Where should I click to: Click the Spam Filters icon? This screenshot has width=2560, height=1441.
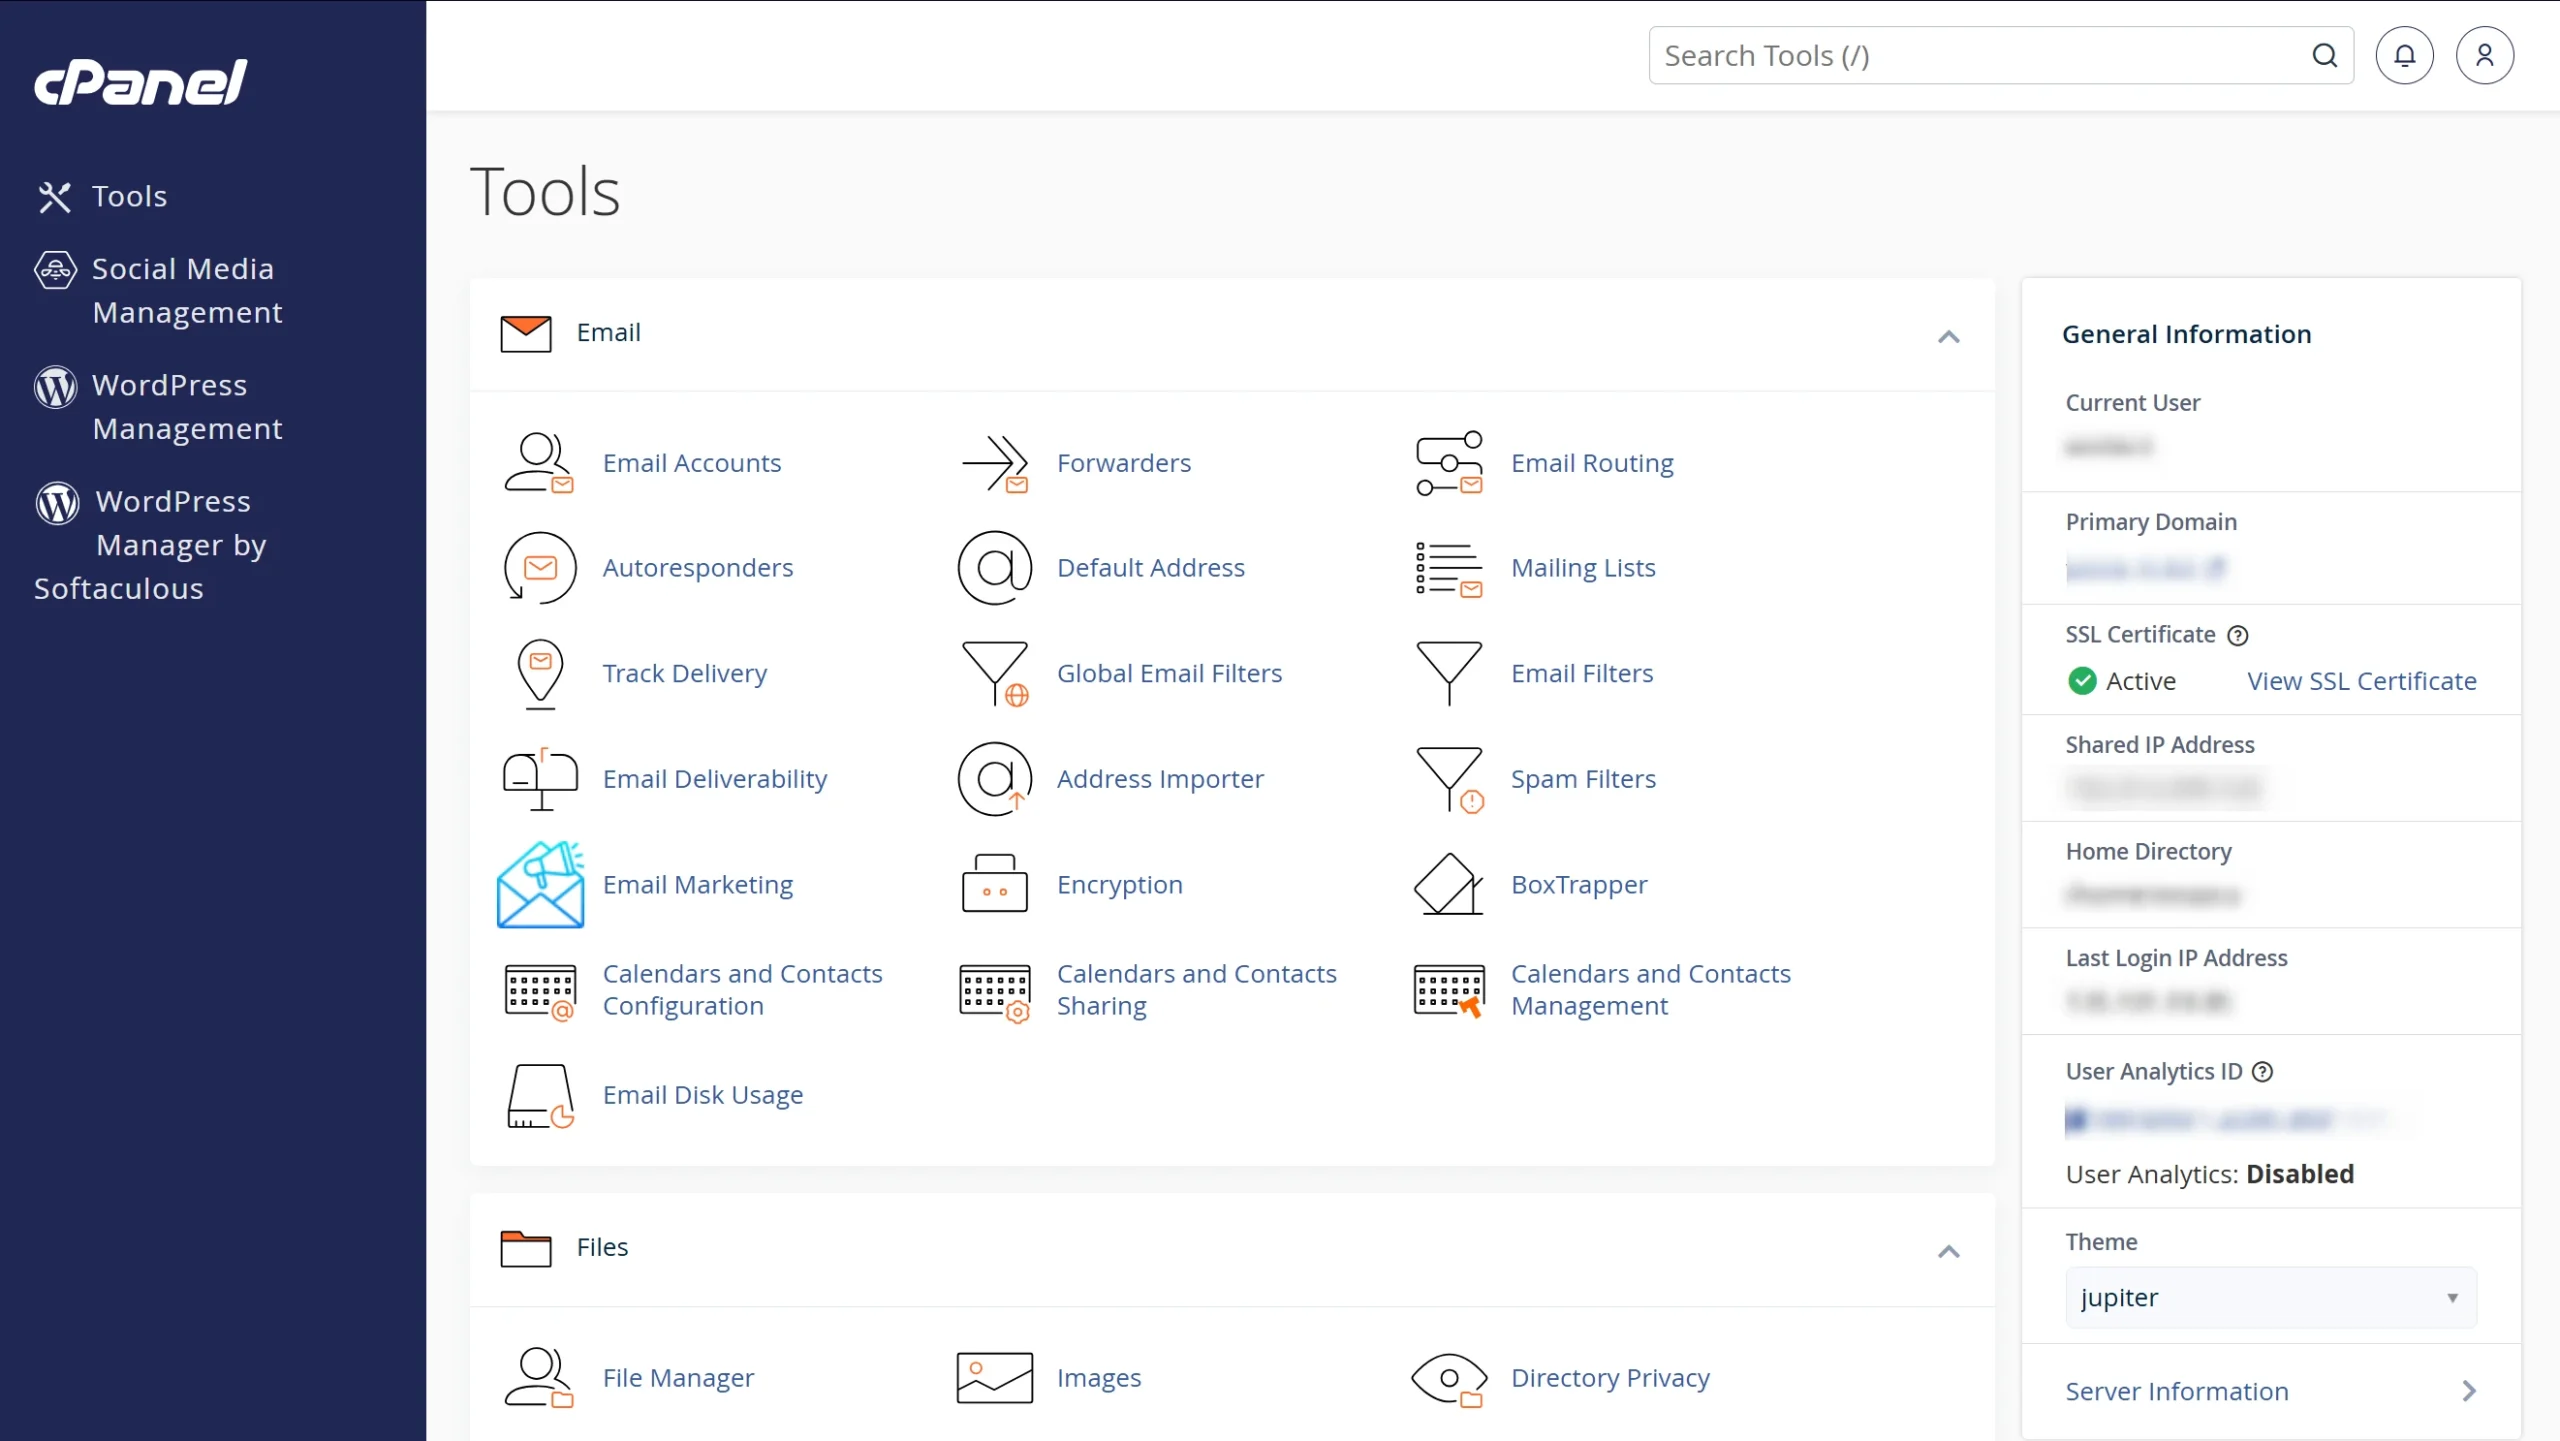click(1449, 780)
